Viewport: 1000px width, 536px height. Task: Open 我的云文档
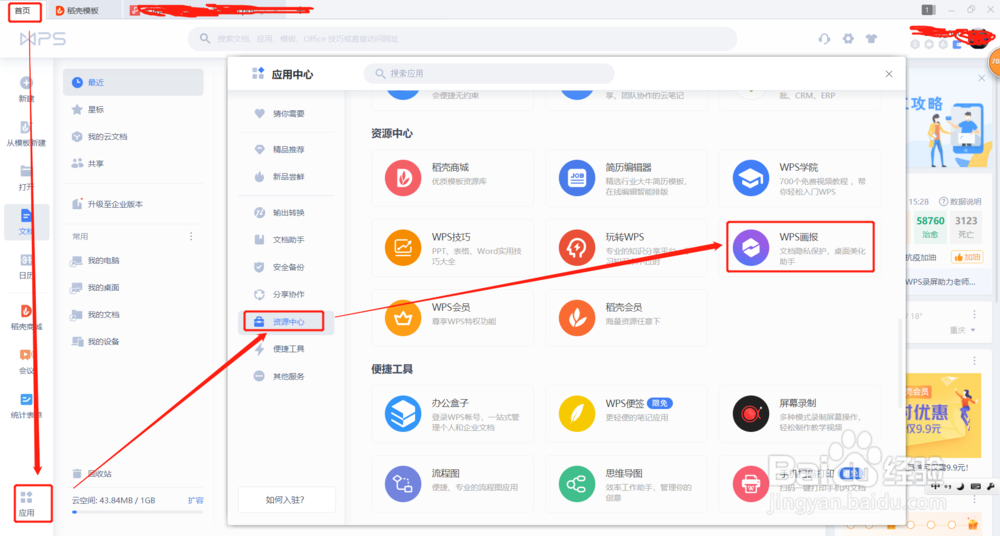[133, 137]
